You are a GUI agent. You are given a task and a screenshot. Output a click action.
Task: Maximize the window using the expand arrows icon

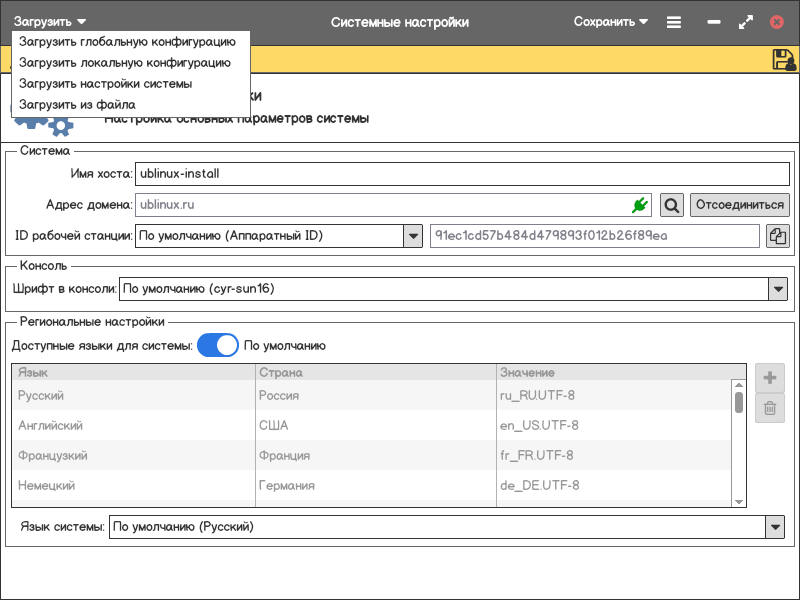(x=745, y=22)
